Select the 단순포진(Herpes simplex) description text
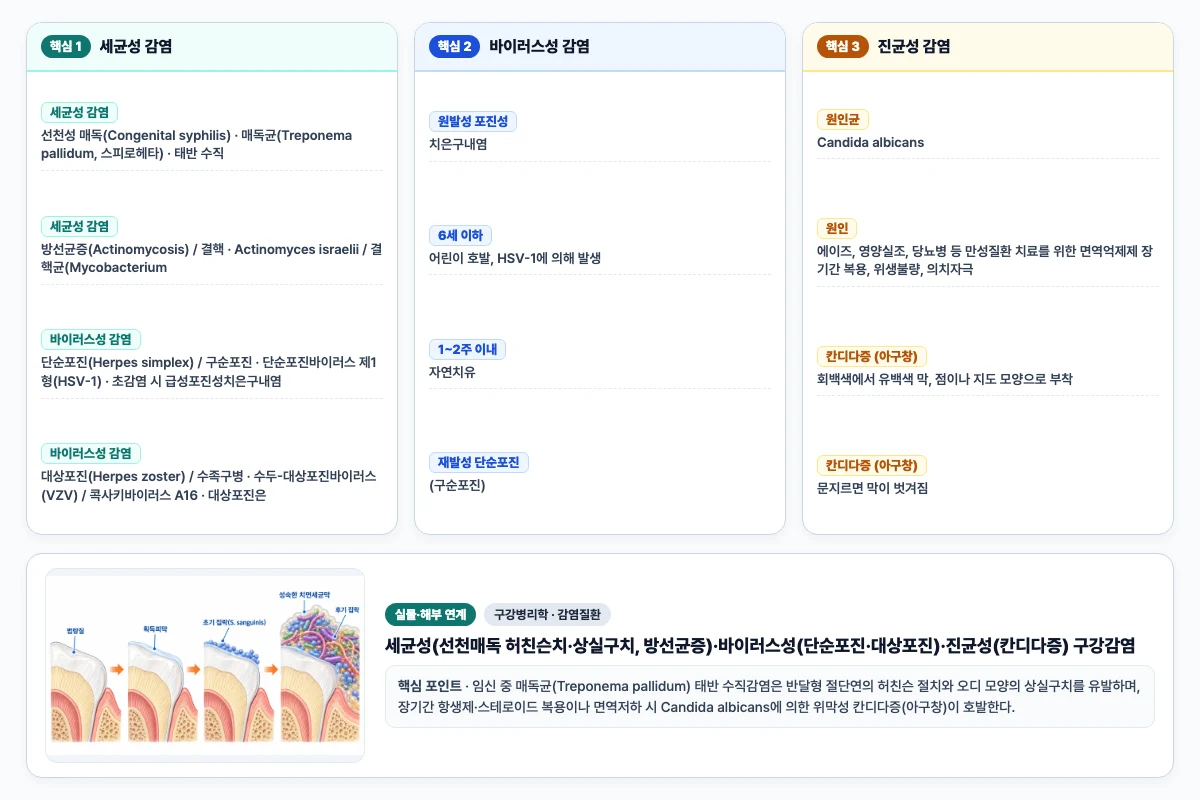 208,371
